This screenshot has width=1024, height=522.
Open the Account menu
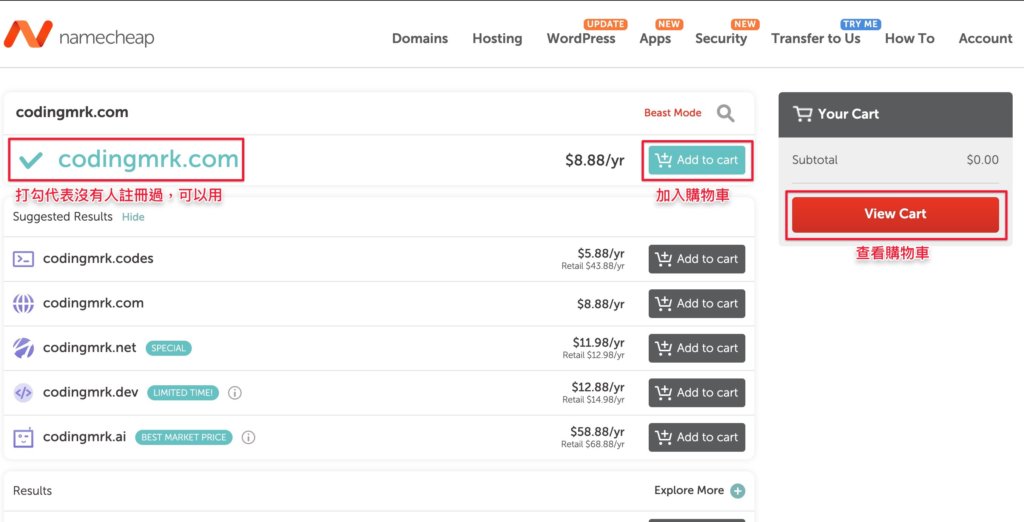(985, 39)
